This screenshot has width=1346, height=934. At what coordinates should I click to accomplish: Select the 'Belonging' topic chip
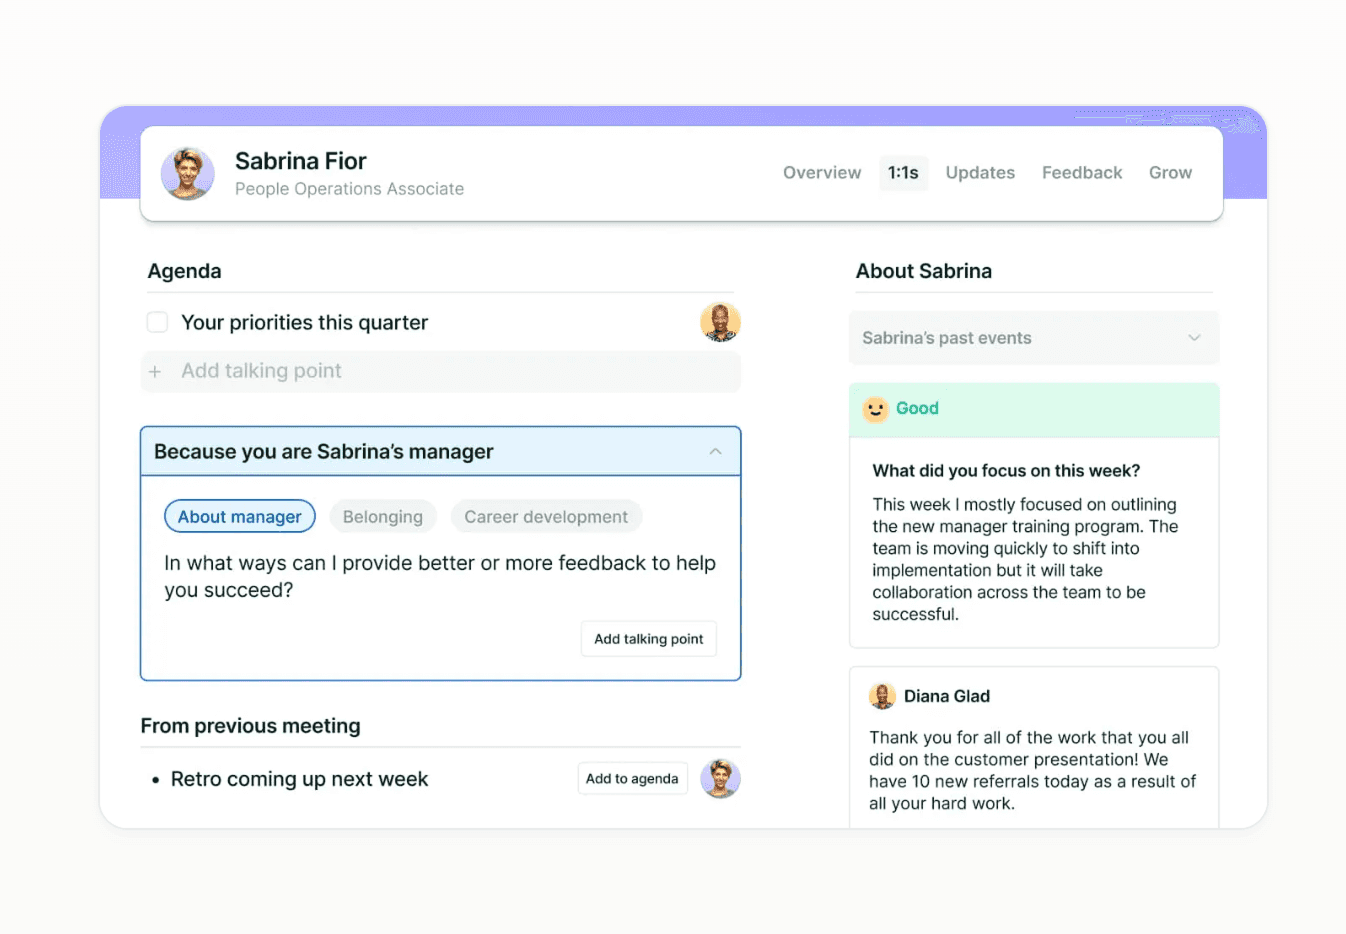(x=383, y=517)
